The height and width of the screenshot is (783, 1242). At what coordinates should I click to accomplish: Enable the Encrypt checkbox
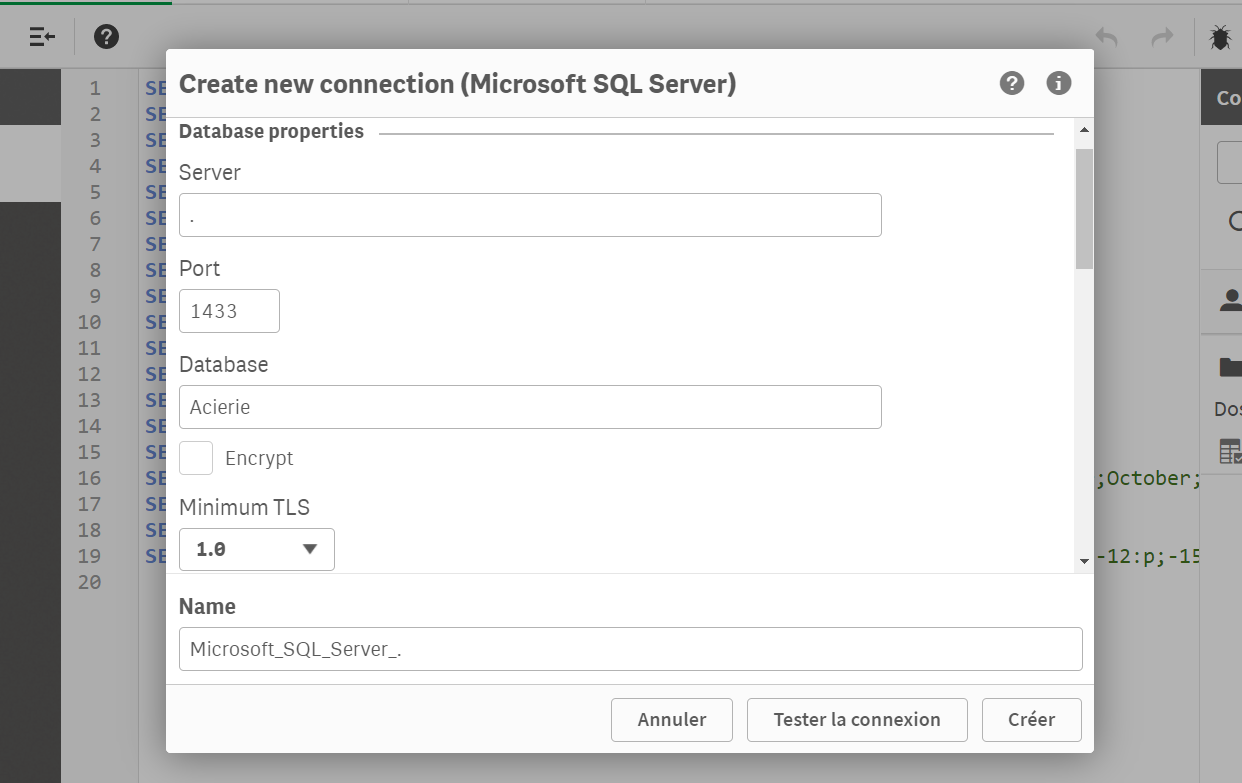coord(196,458)
